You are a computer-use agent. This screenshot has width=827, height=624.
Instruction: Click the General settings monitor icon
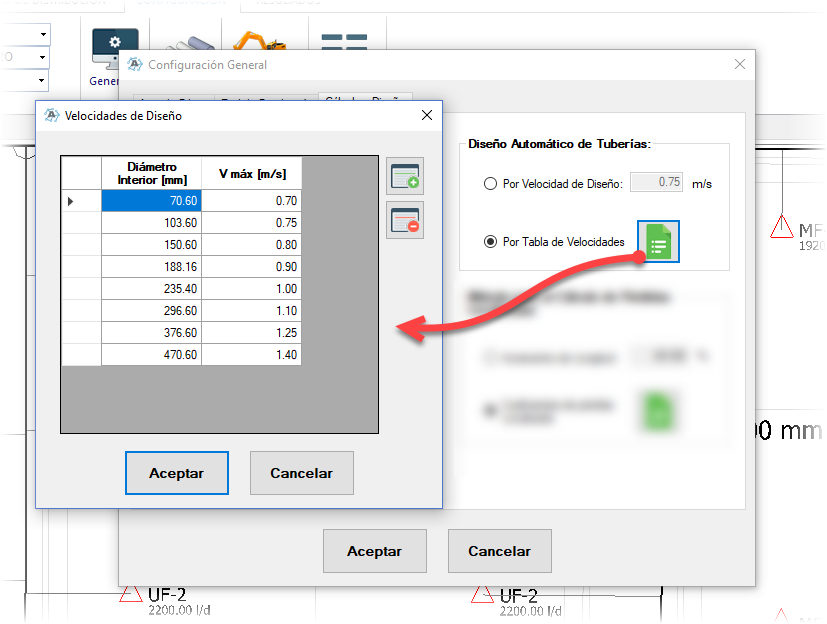coord(115,49)
